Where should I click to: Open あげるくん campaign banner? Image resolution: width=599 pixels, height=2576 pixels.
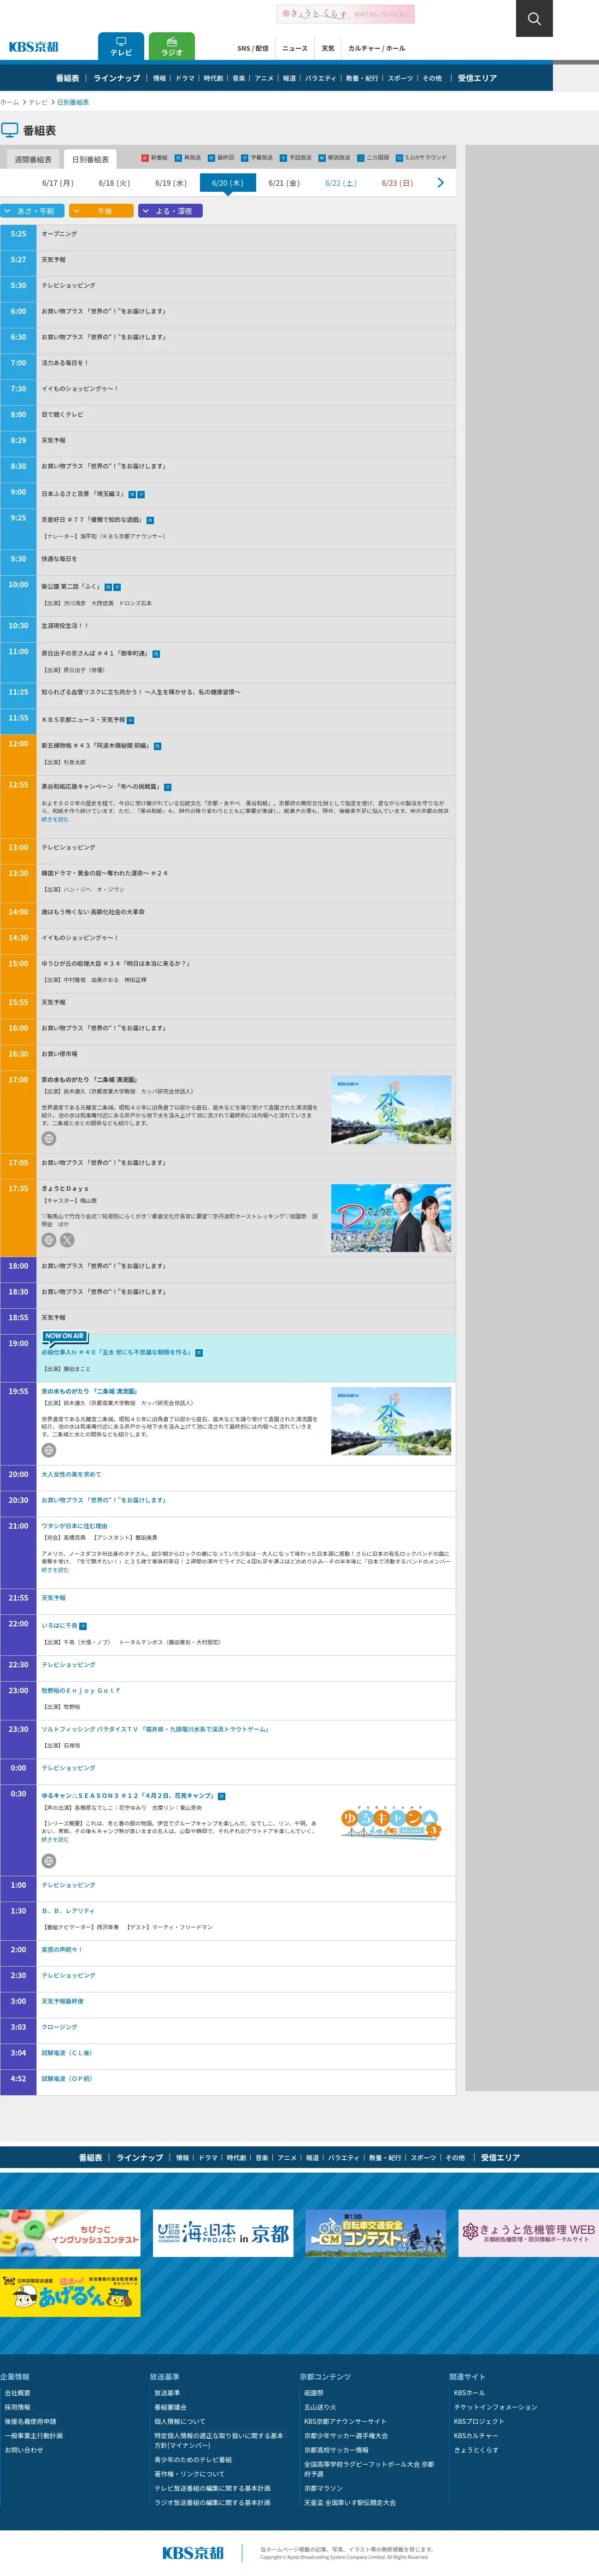[x=70, y=2293]
